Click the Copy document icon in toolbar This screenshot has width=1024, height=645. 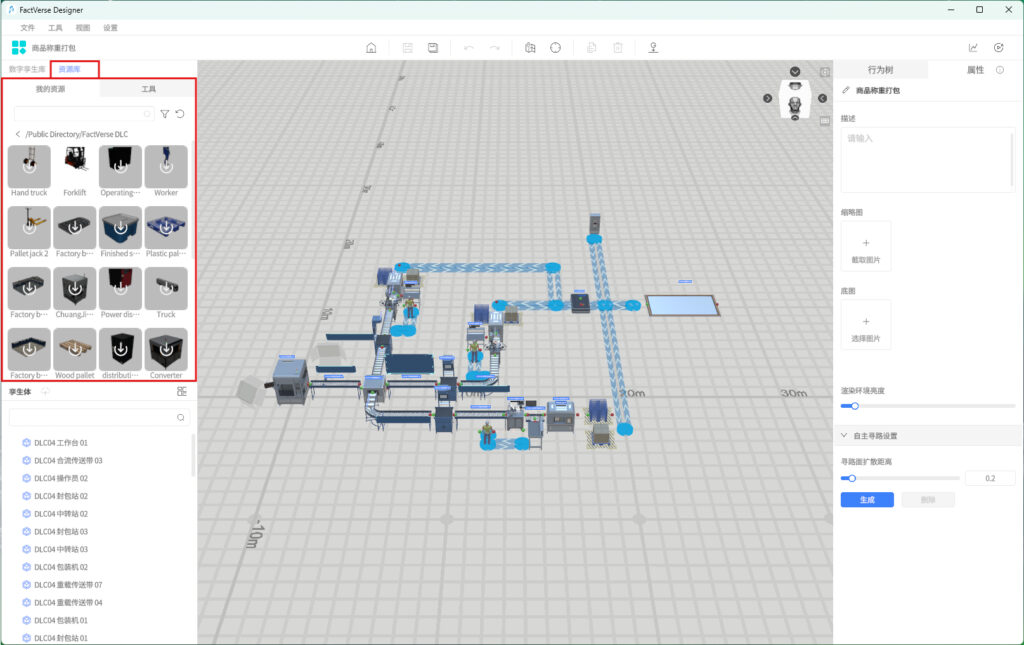pyautogui.click(x=592, y=48)
